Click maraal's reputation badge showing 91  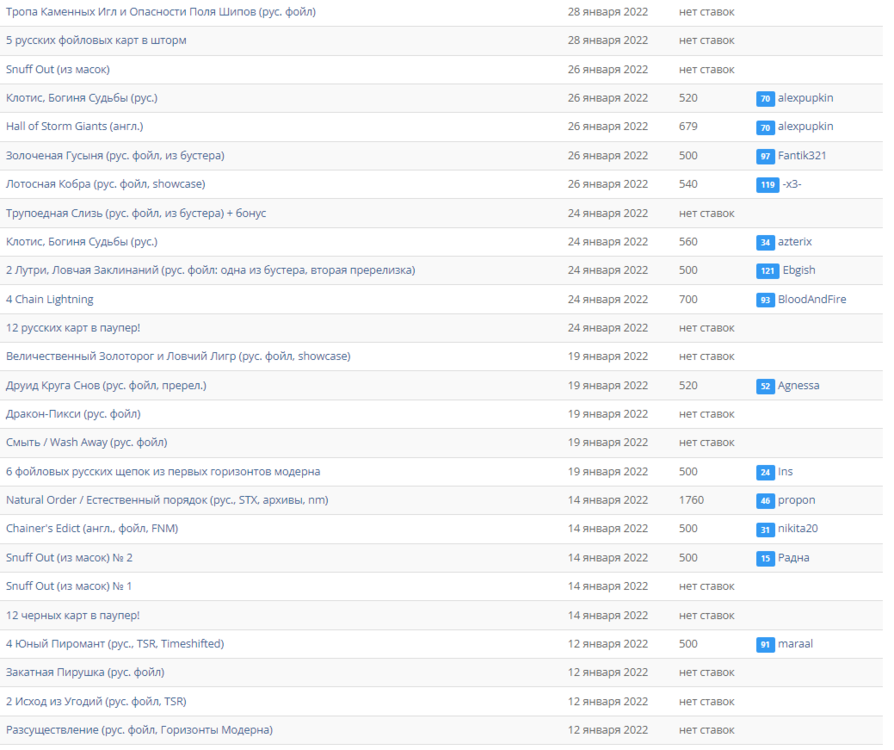[x=765, y=644]
